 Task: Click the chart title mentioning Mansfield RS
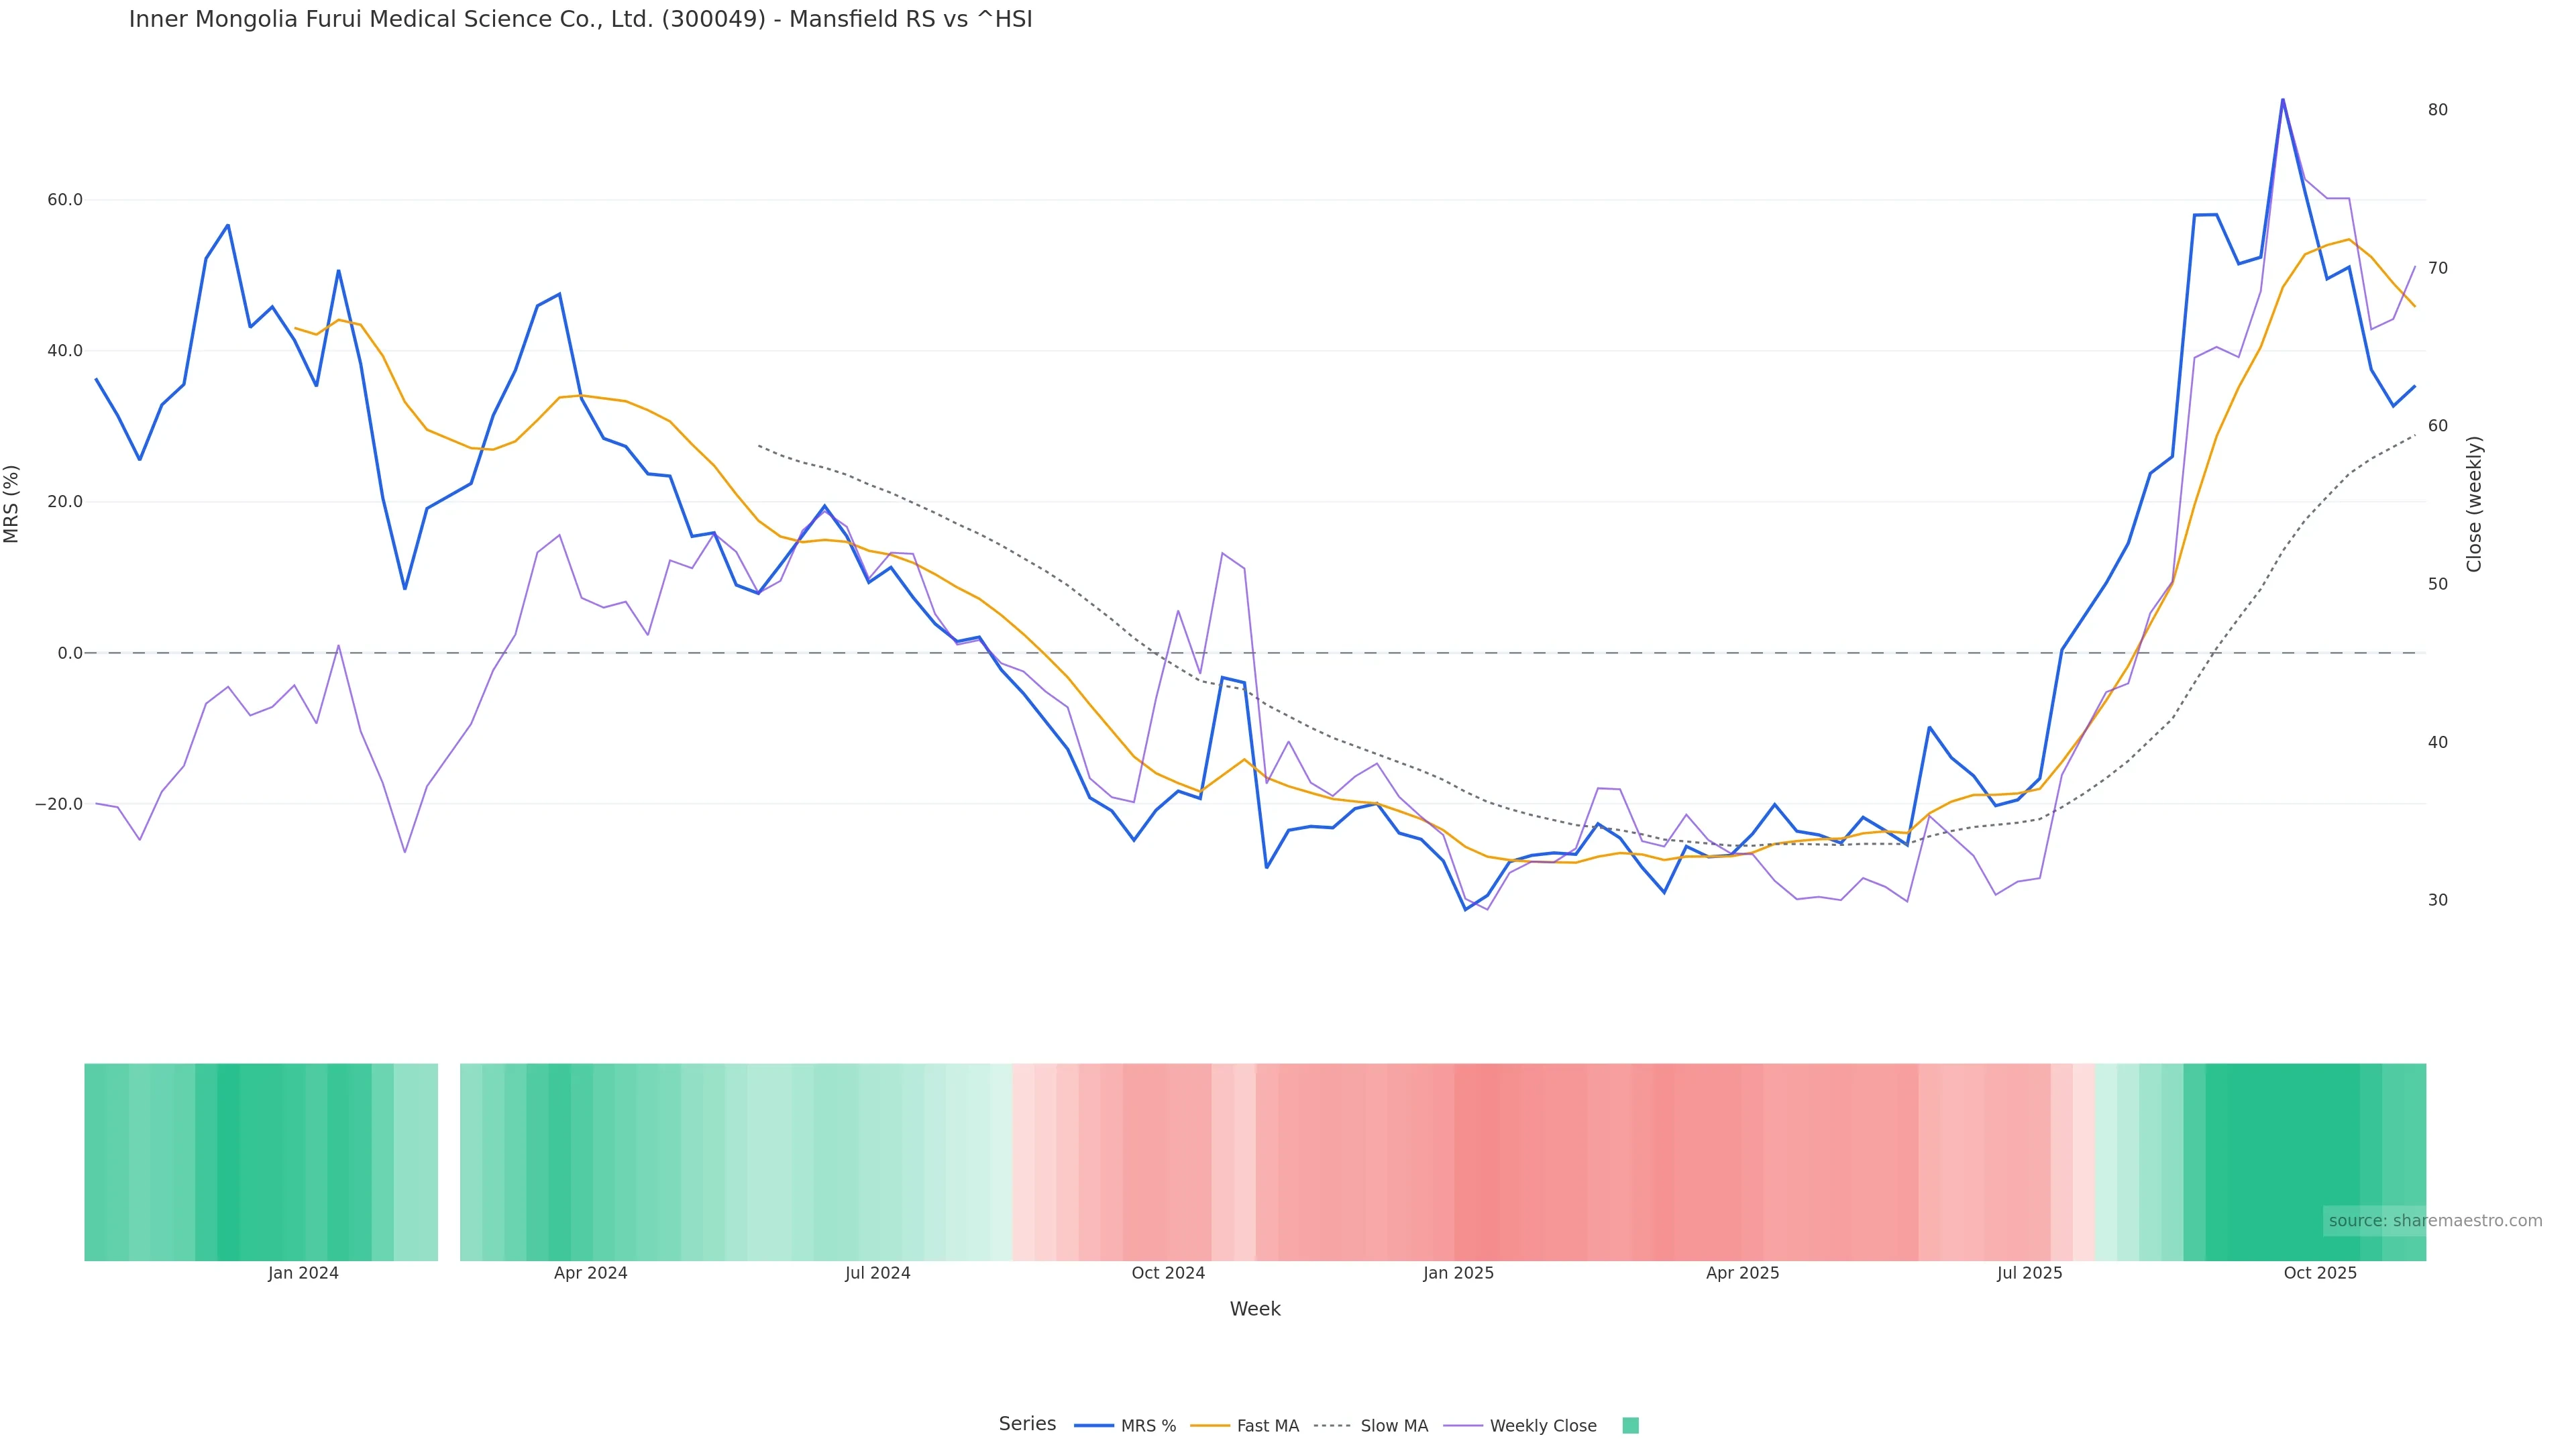pos(580,19)
